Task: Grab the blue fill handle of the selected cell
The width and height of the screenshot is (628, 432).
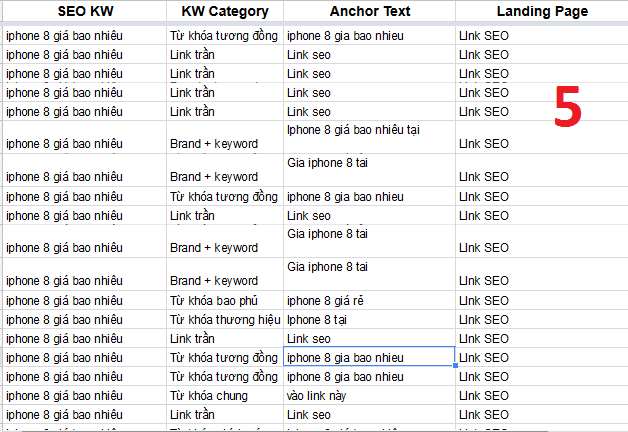Action: (455, 366)
